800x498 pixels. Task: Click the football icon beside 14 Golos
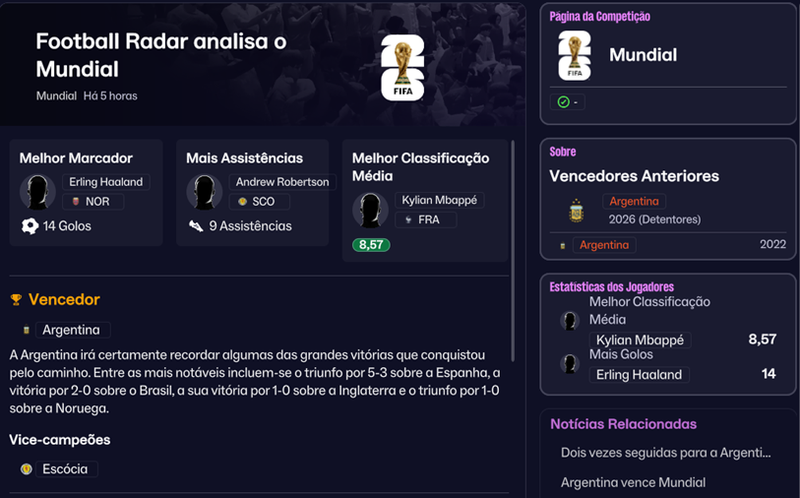tap(30, 226)
